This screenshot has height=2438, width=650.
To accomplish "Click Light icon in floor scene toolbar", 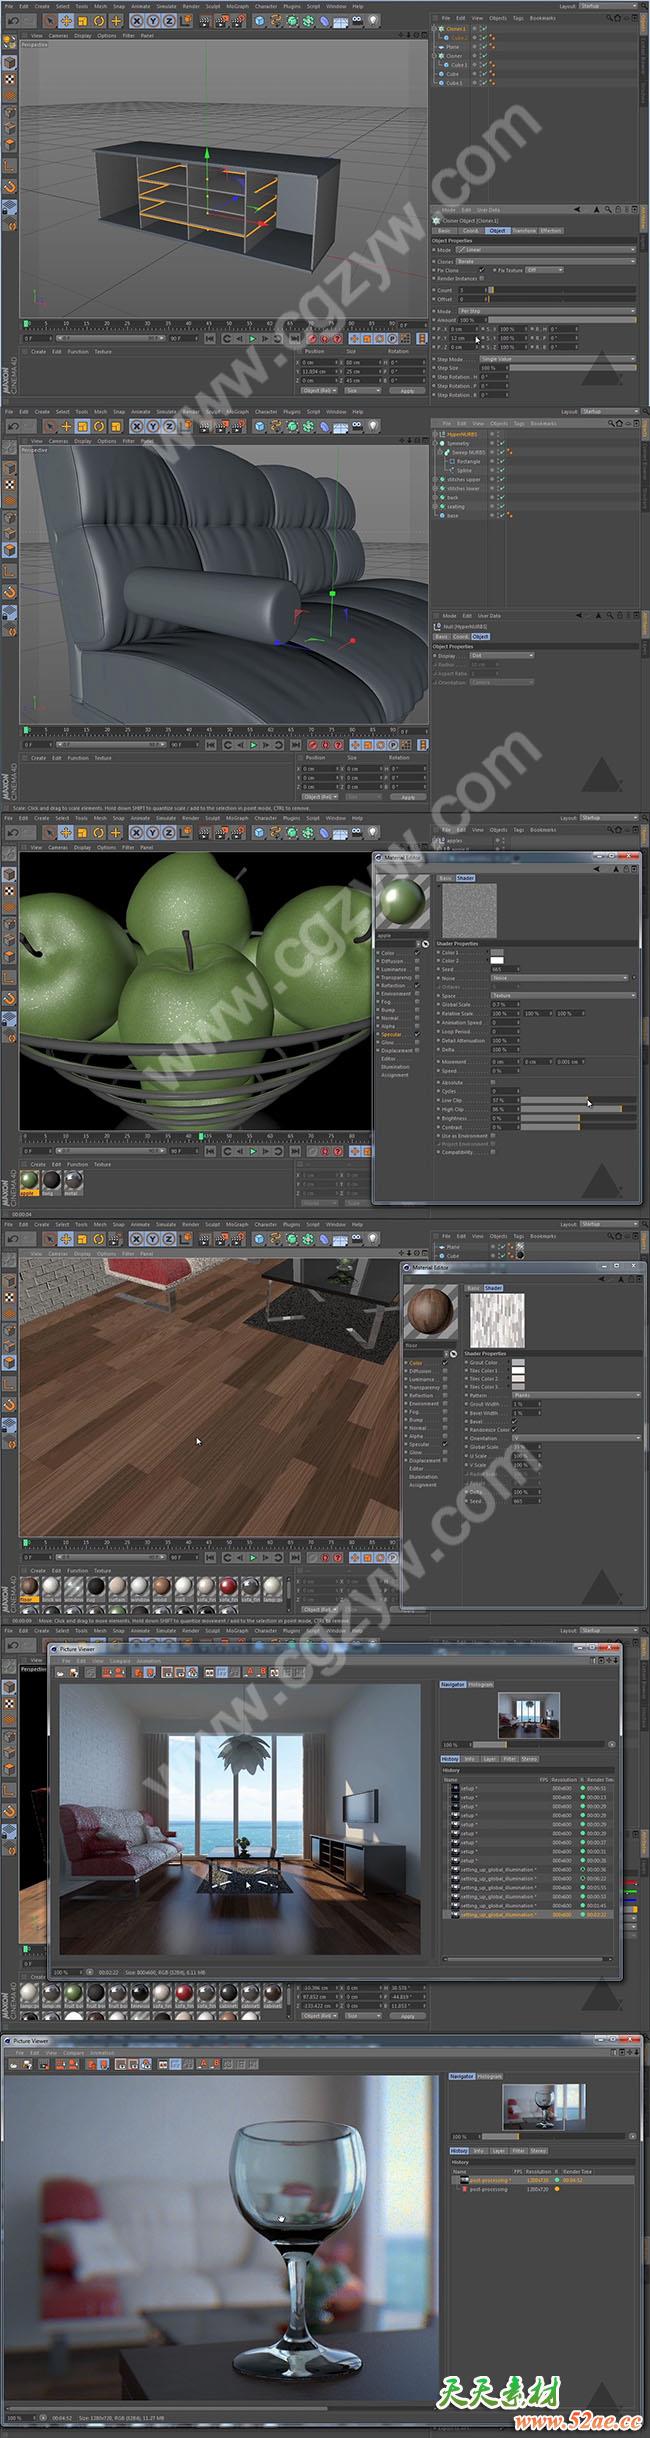I will coord(374,1238).
